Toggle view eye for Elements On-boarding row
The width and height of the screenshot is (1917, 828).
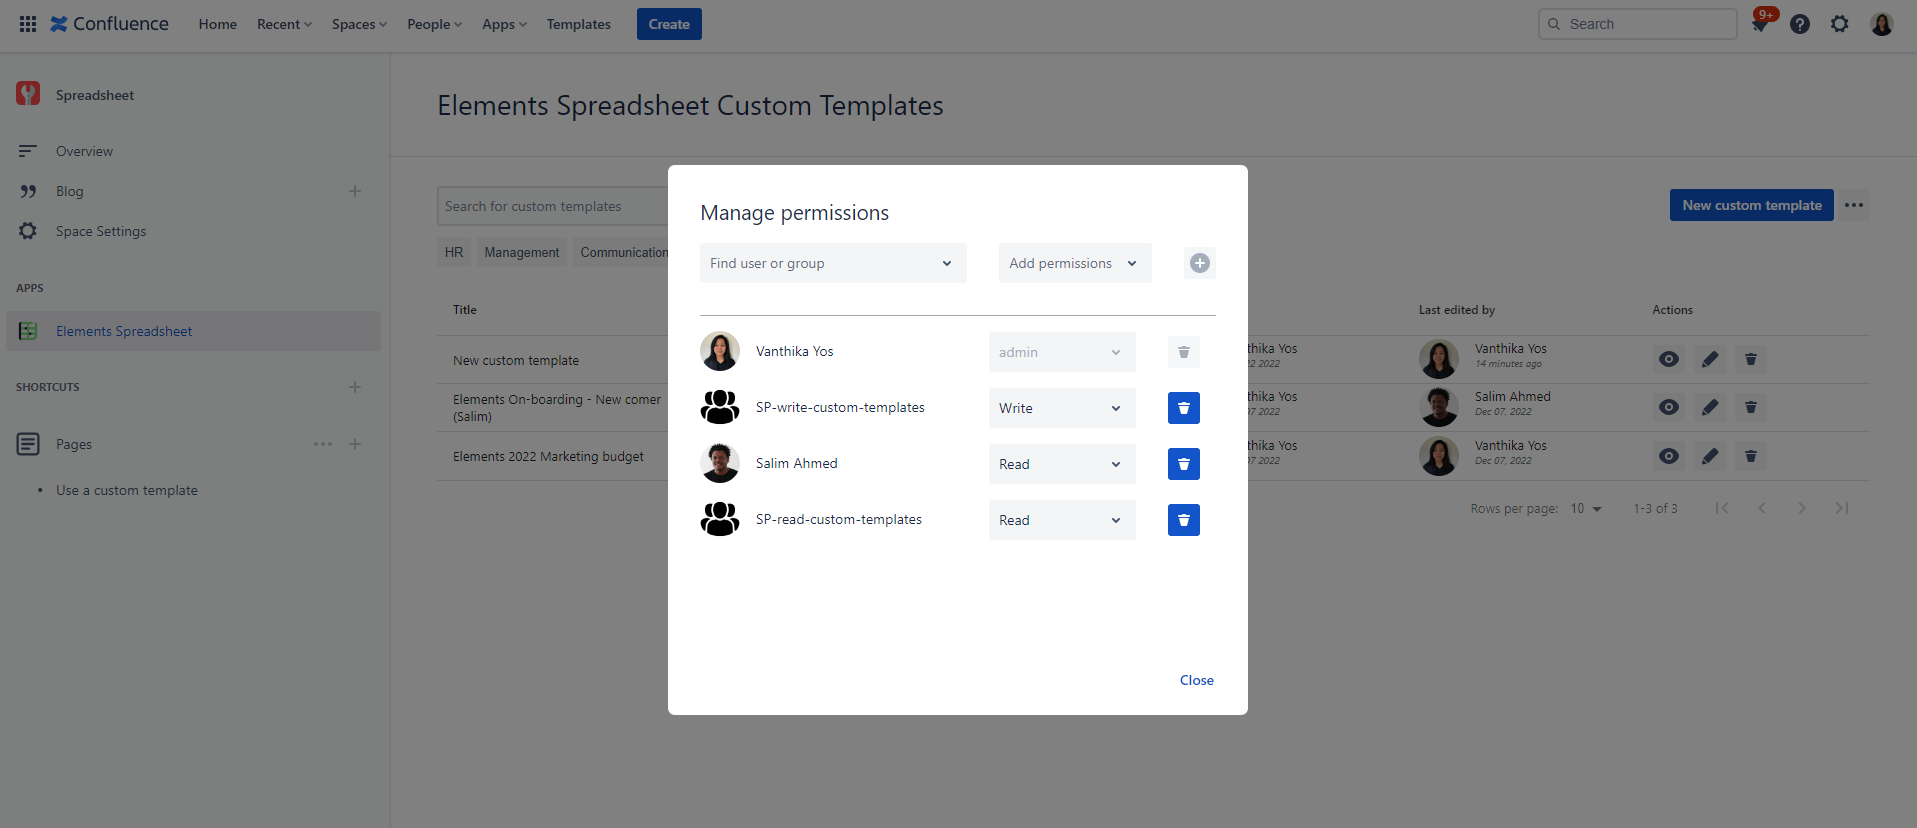1669,407
